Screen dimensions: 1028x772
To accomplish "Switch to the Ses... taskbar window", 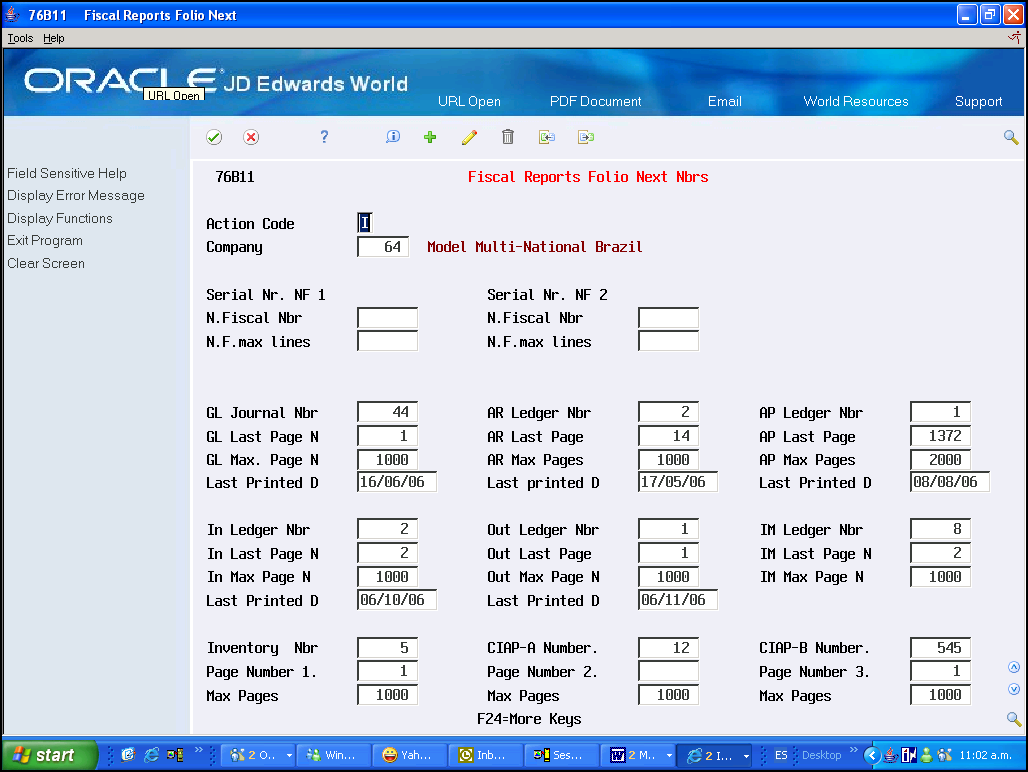I will (x=561, y=755).
